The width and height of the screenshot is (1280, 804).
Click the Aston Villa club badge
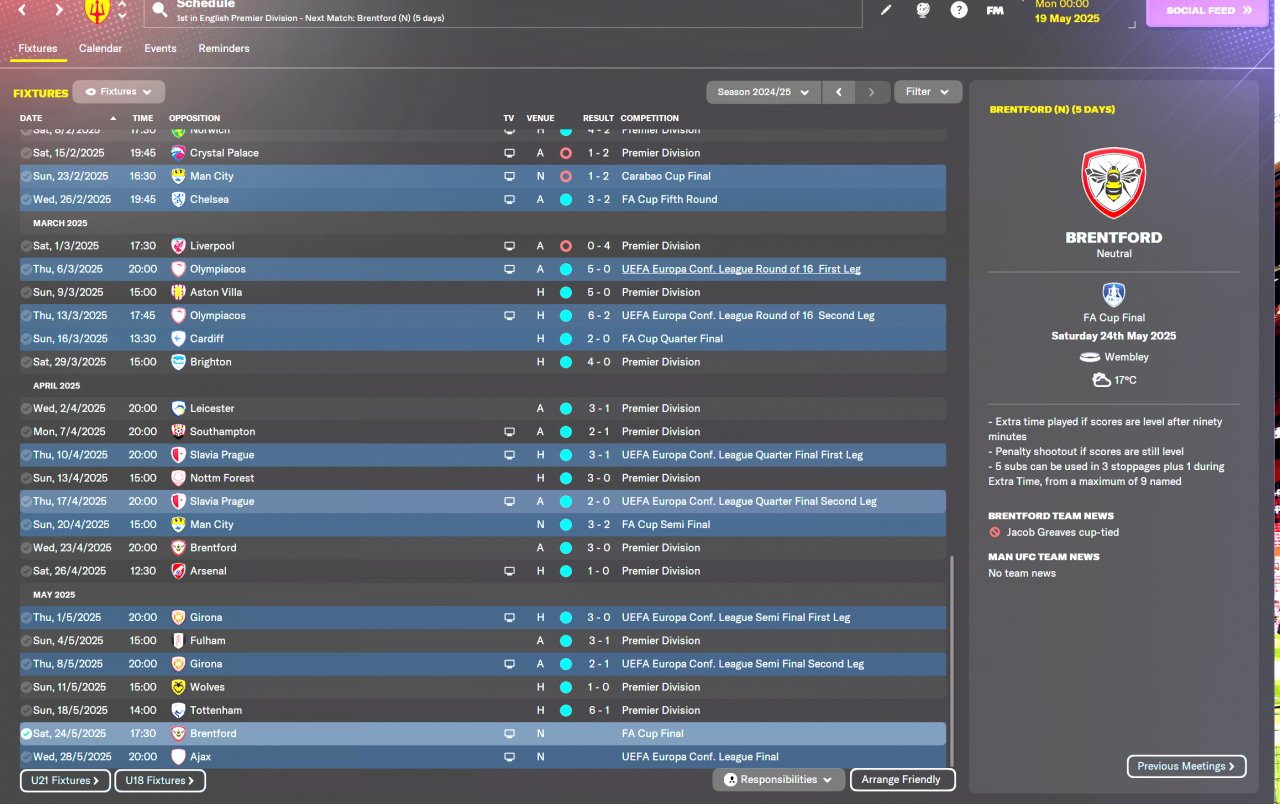[x=178, y=292]
